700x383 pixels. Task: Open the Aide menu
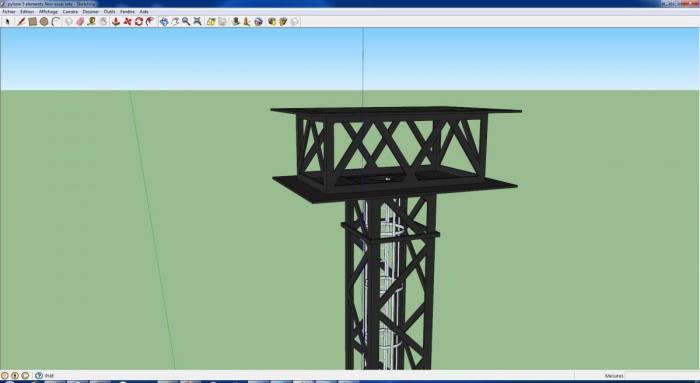tap(144, 12)
